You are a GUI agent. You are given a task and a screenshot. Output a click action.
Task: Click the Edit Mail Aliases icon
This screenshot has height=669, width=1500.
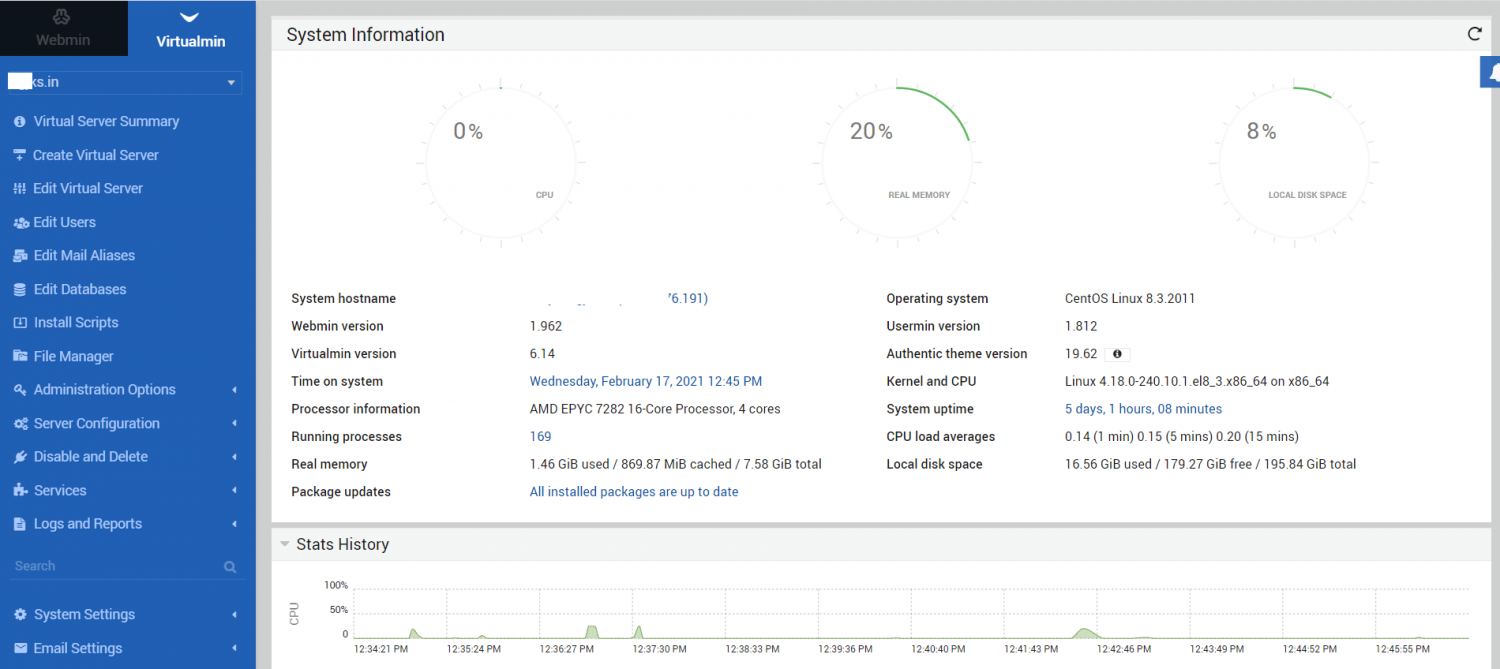click(19, 255)
